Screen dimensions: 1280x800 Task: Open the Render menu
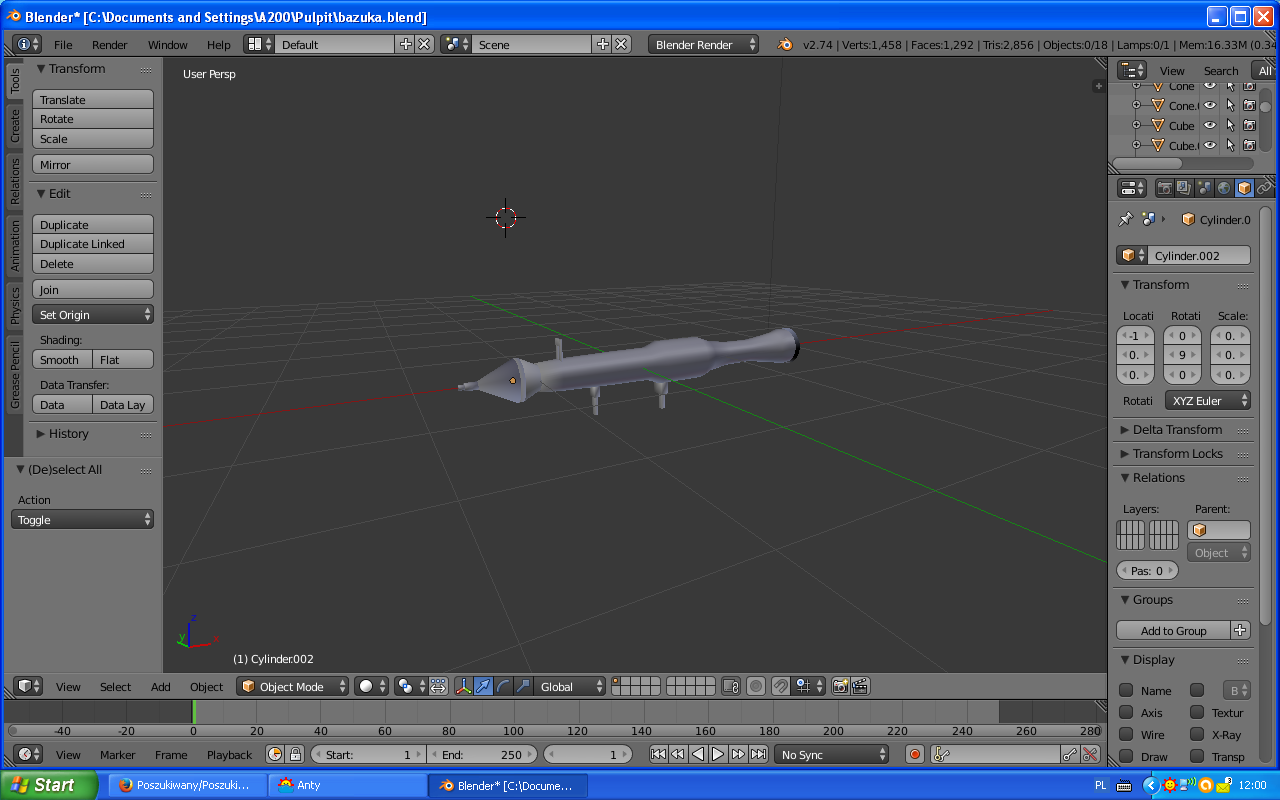pyautogui.click(x=110, y=45)
